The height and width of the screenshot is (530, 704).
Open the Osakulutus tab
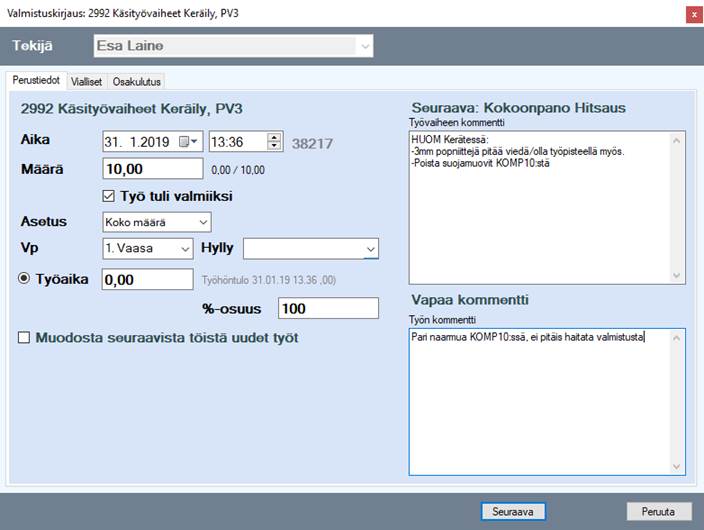(x=137, y=82)
